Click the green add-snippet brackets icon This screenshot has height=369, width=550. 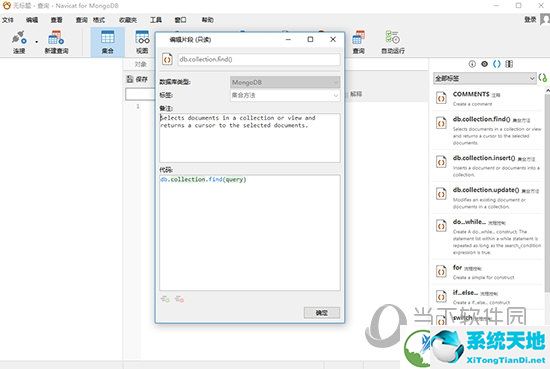point(542,78)
